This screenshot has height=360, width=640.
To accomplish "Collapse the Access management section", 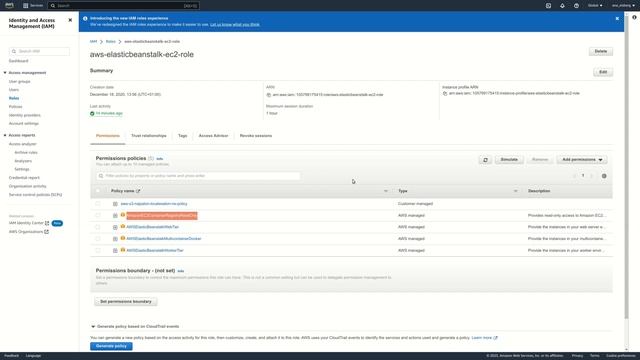I will 5,73.
